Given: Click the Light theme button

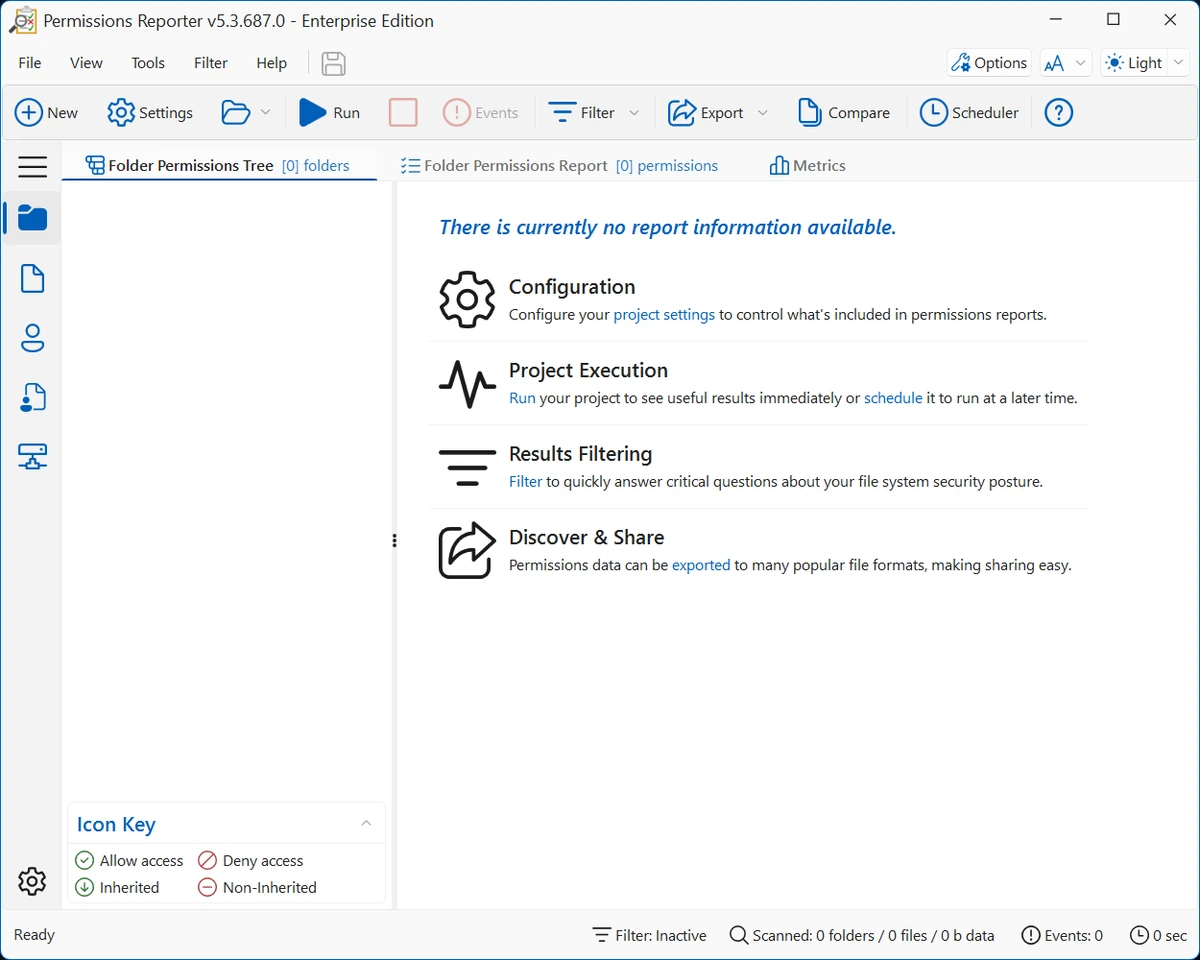Looking at the screenshot, I should (1134, 63).
